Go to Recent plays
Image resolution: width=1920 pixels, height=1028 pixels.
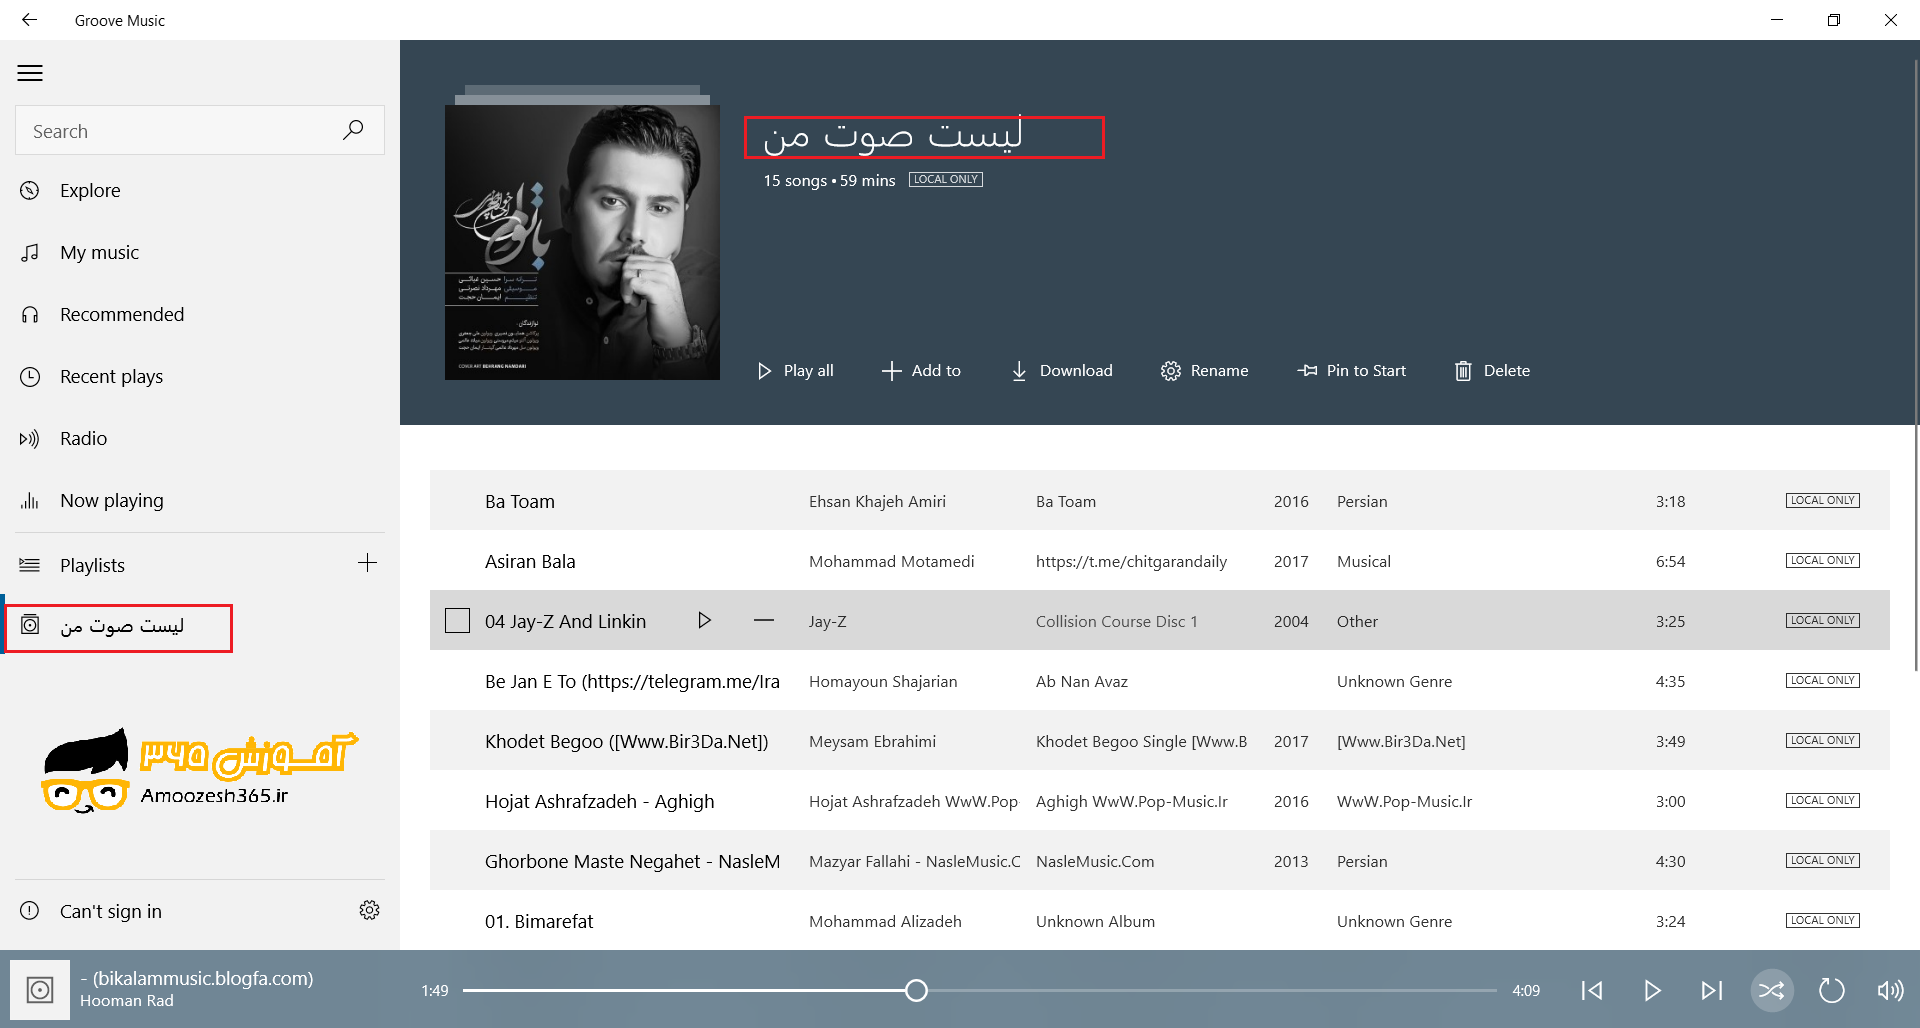[x=111, y=377]
